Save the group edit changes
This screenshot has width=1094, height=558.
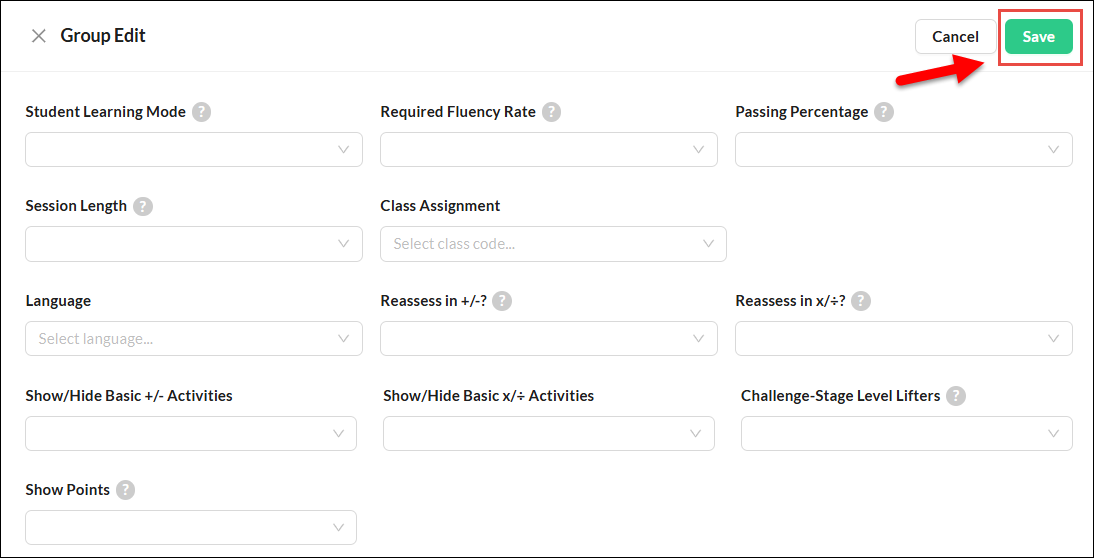(1038, 37)
